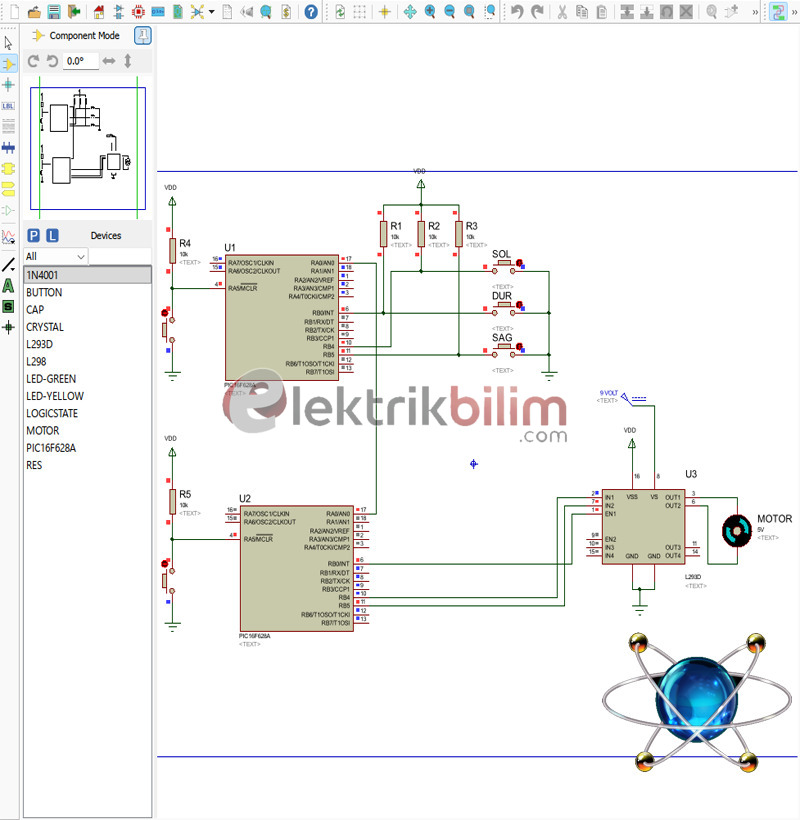The width and height of the screenshot is (800, 820).
Task: Flip selection with the vertical mirror arrow
Action: 127,60
